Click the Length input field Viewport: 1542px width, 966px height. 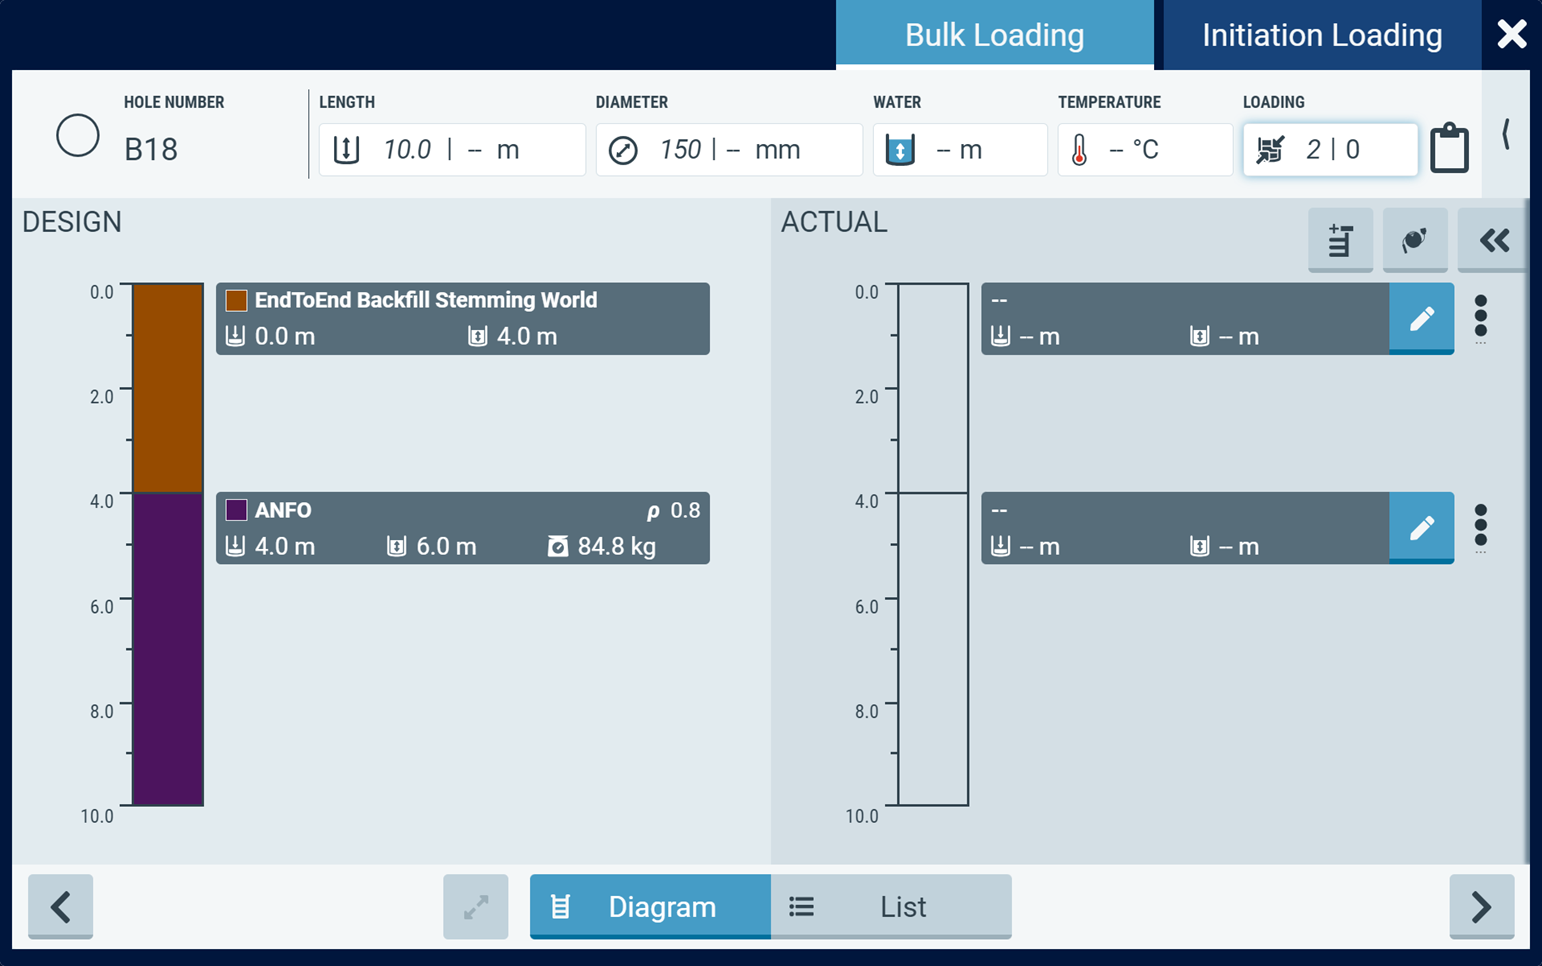coord(452,150)
